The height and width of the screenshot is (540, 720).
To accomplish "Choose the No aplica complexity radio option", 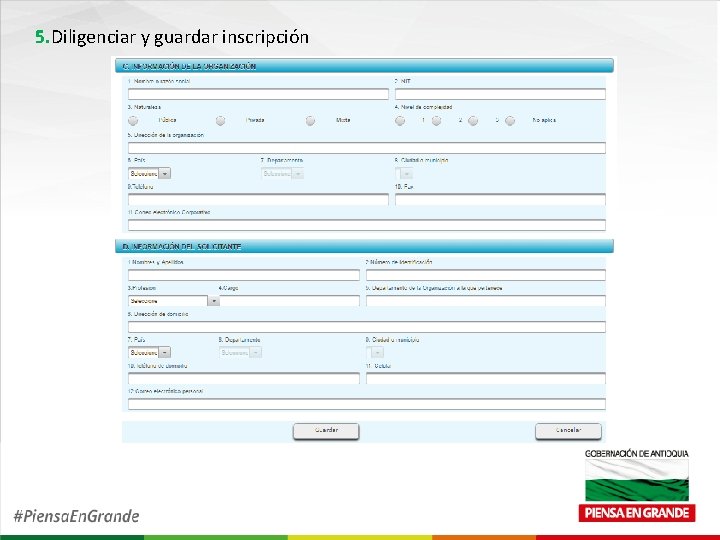I will (510, 120).
